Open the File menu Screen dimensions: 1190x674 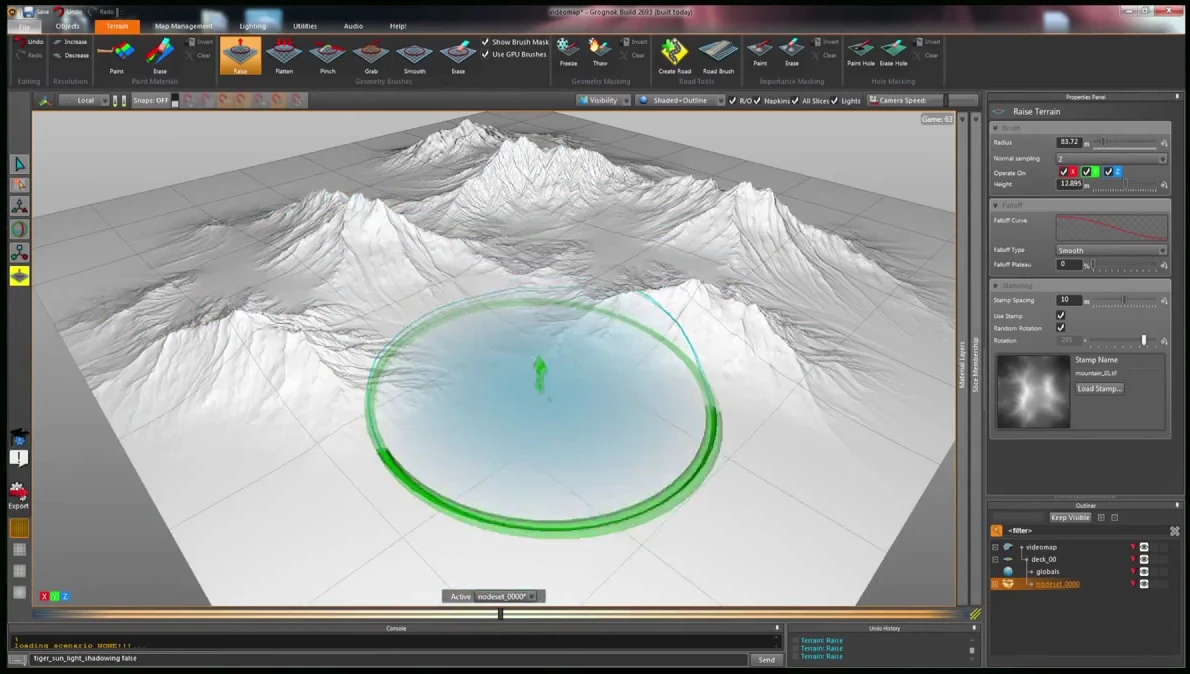pyautogui.click(x=24, y=27)
